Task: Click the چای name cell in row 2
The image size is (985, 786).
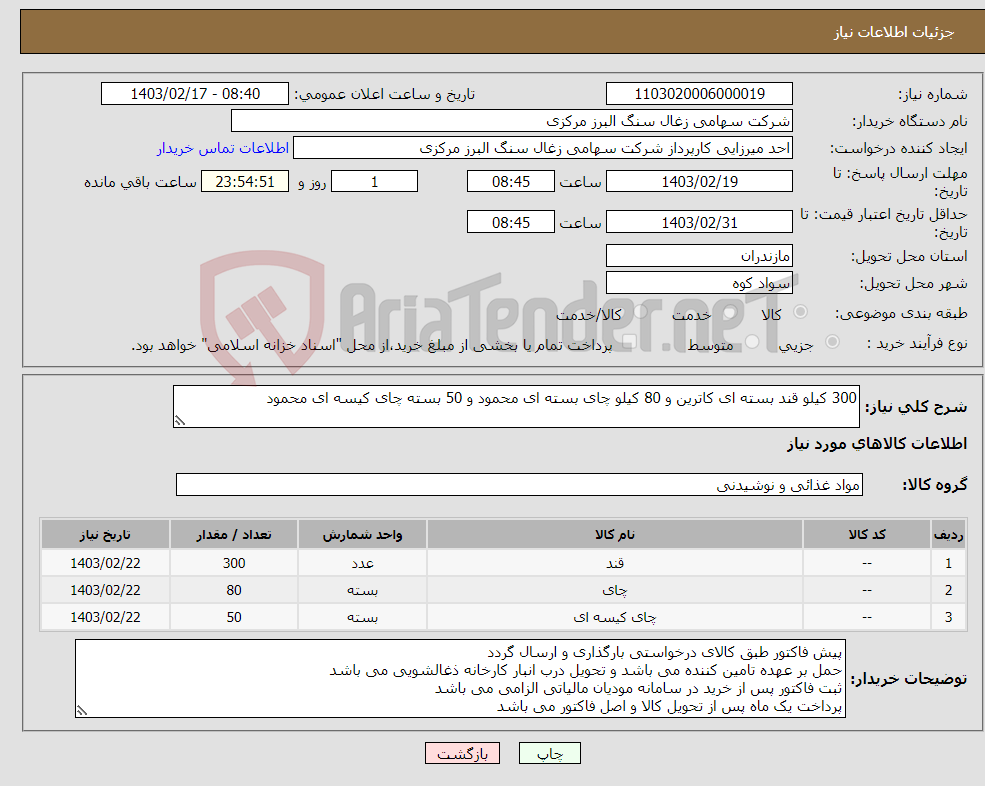Action: (614, 590)
